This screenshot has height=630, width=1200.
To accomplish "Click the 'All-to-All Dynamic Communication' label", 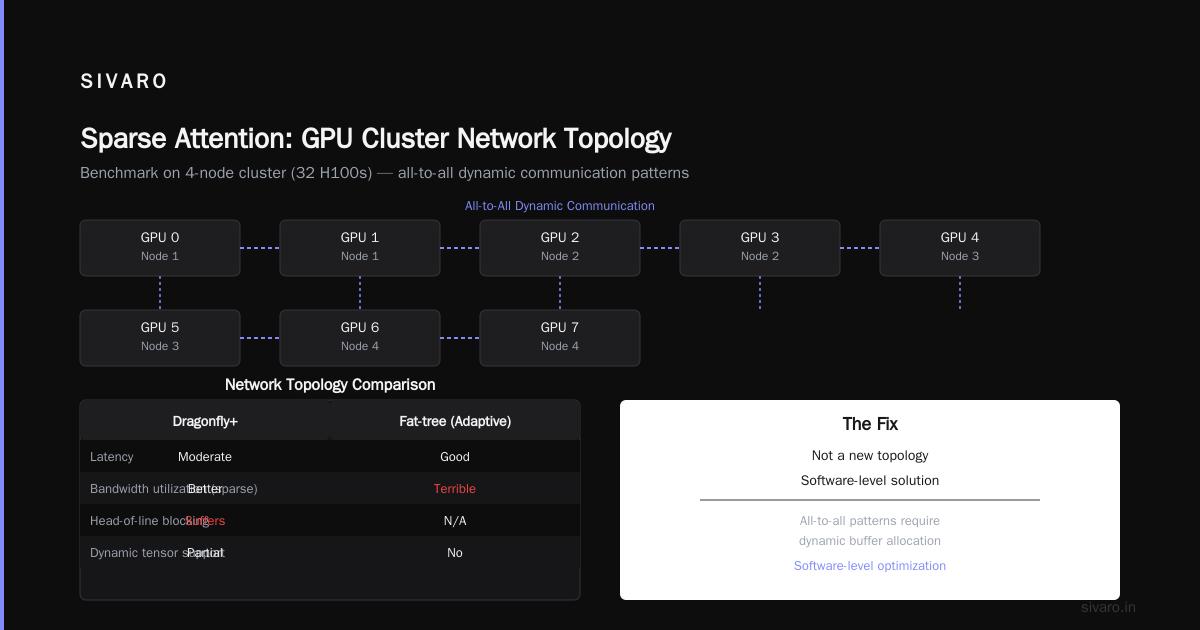I will (x=560, y=206).
